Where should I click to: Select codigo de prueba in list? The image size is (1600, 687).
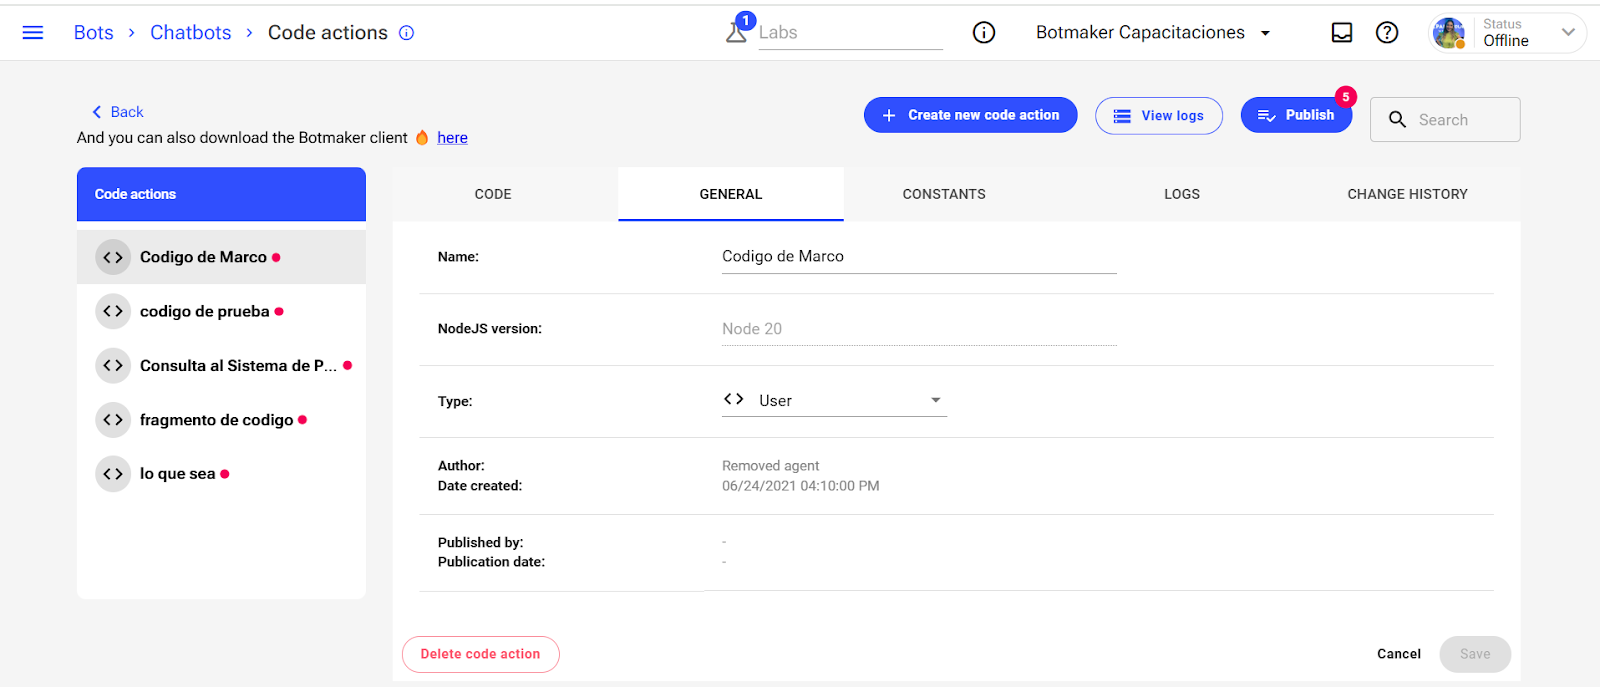tap(221, 311)
